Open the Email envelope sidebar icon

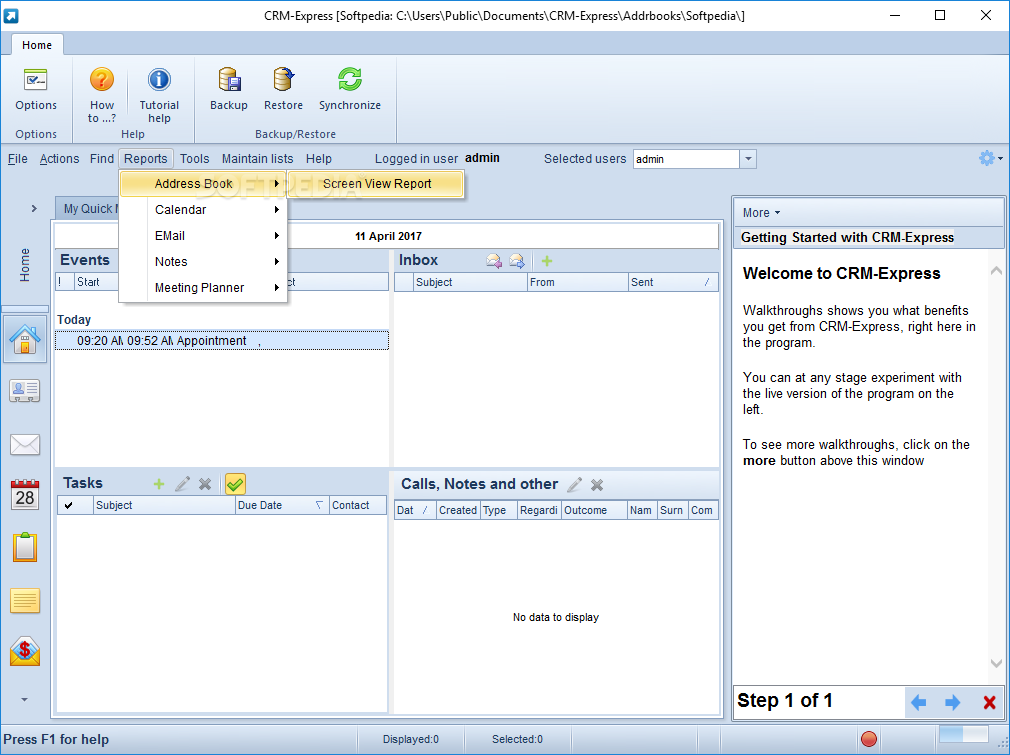[24, 444]
